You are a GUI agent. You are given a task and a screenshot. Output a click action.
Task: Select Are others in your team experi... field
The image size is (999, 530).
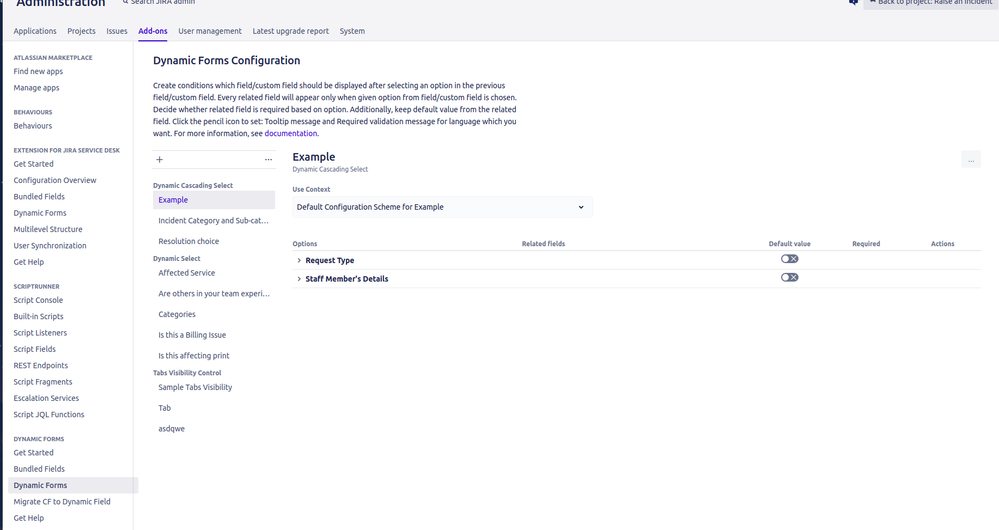214,294
